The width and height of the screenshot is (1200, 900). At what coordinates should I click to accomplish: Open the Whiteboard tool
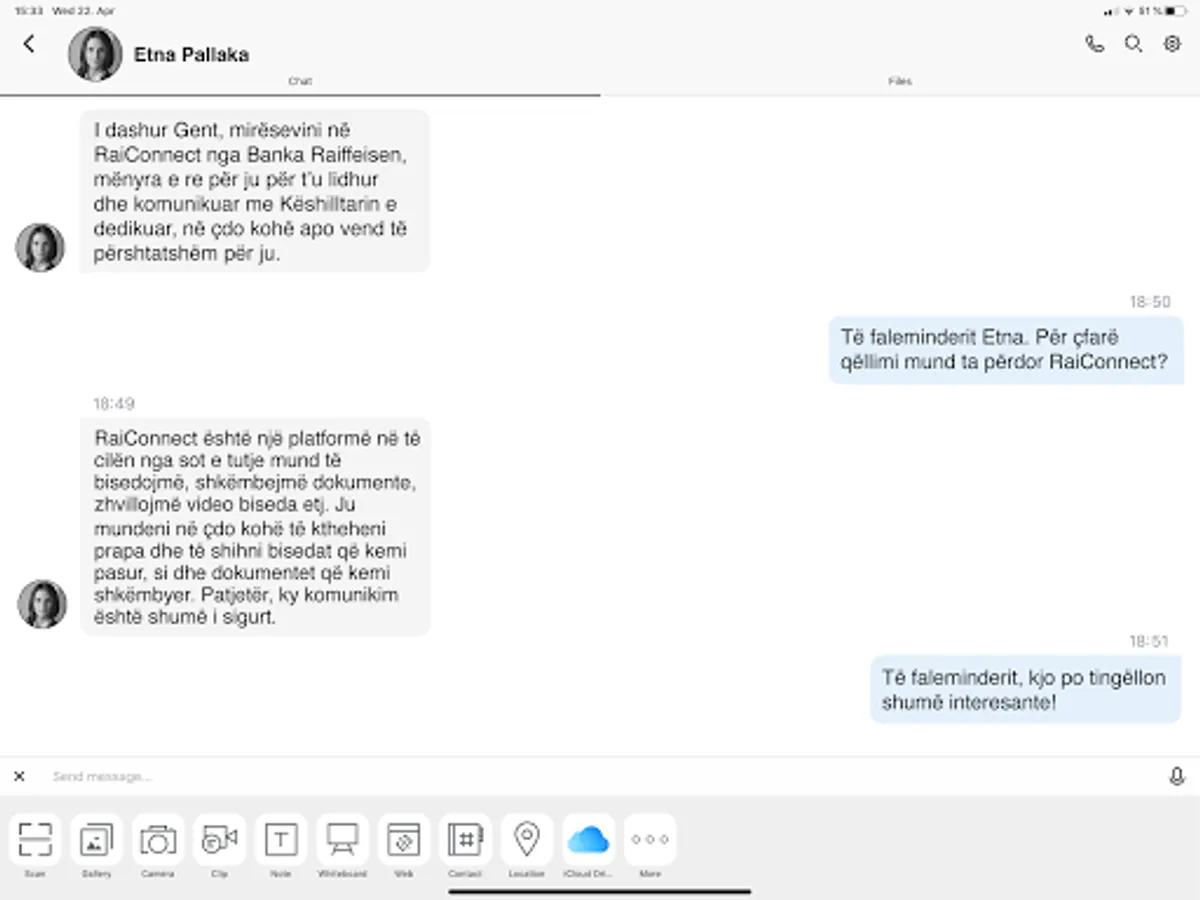(343, 840)
